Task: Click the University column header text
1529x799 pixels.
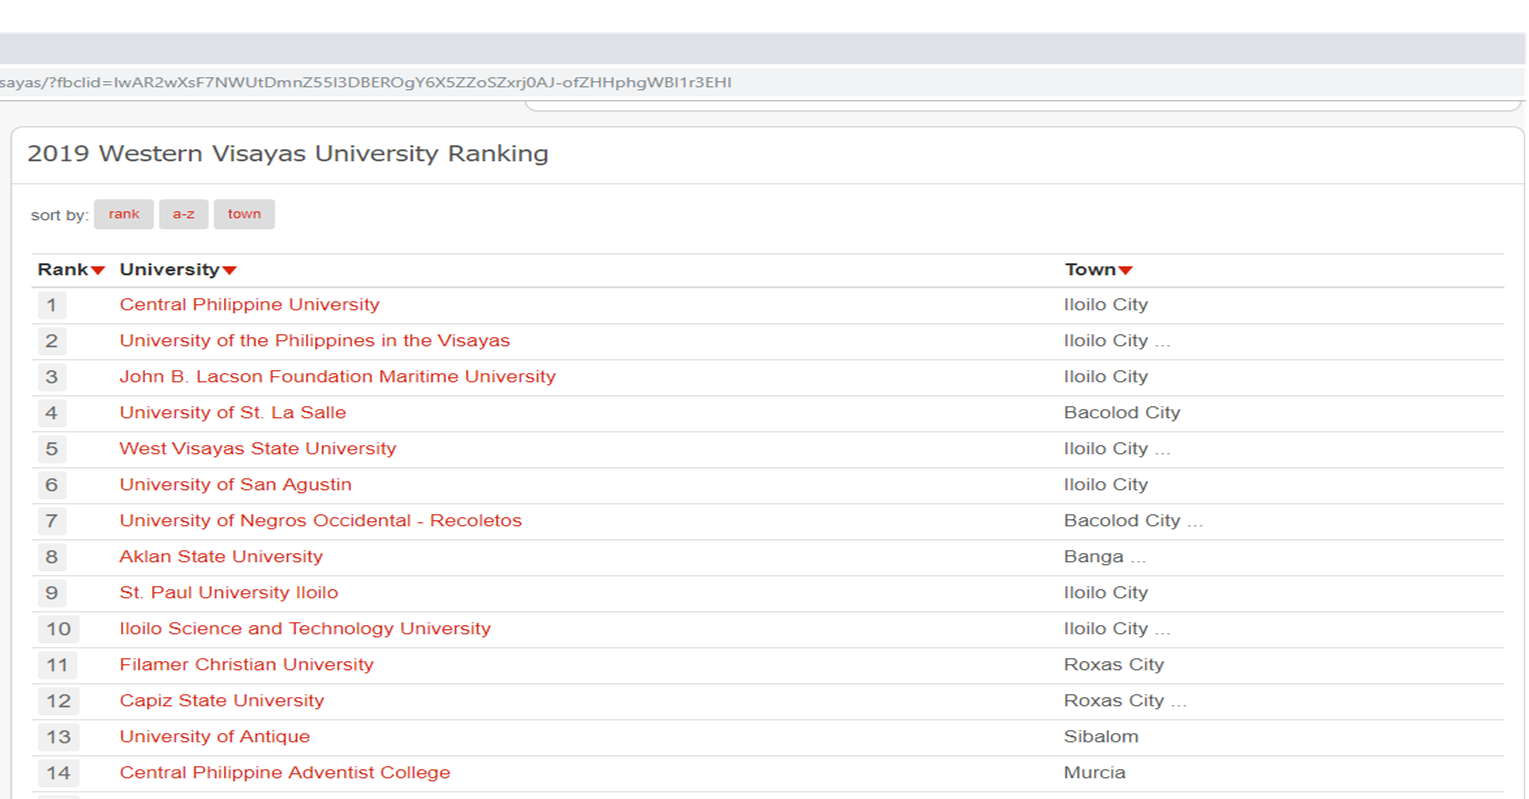Action: (x=169, y=269)
